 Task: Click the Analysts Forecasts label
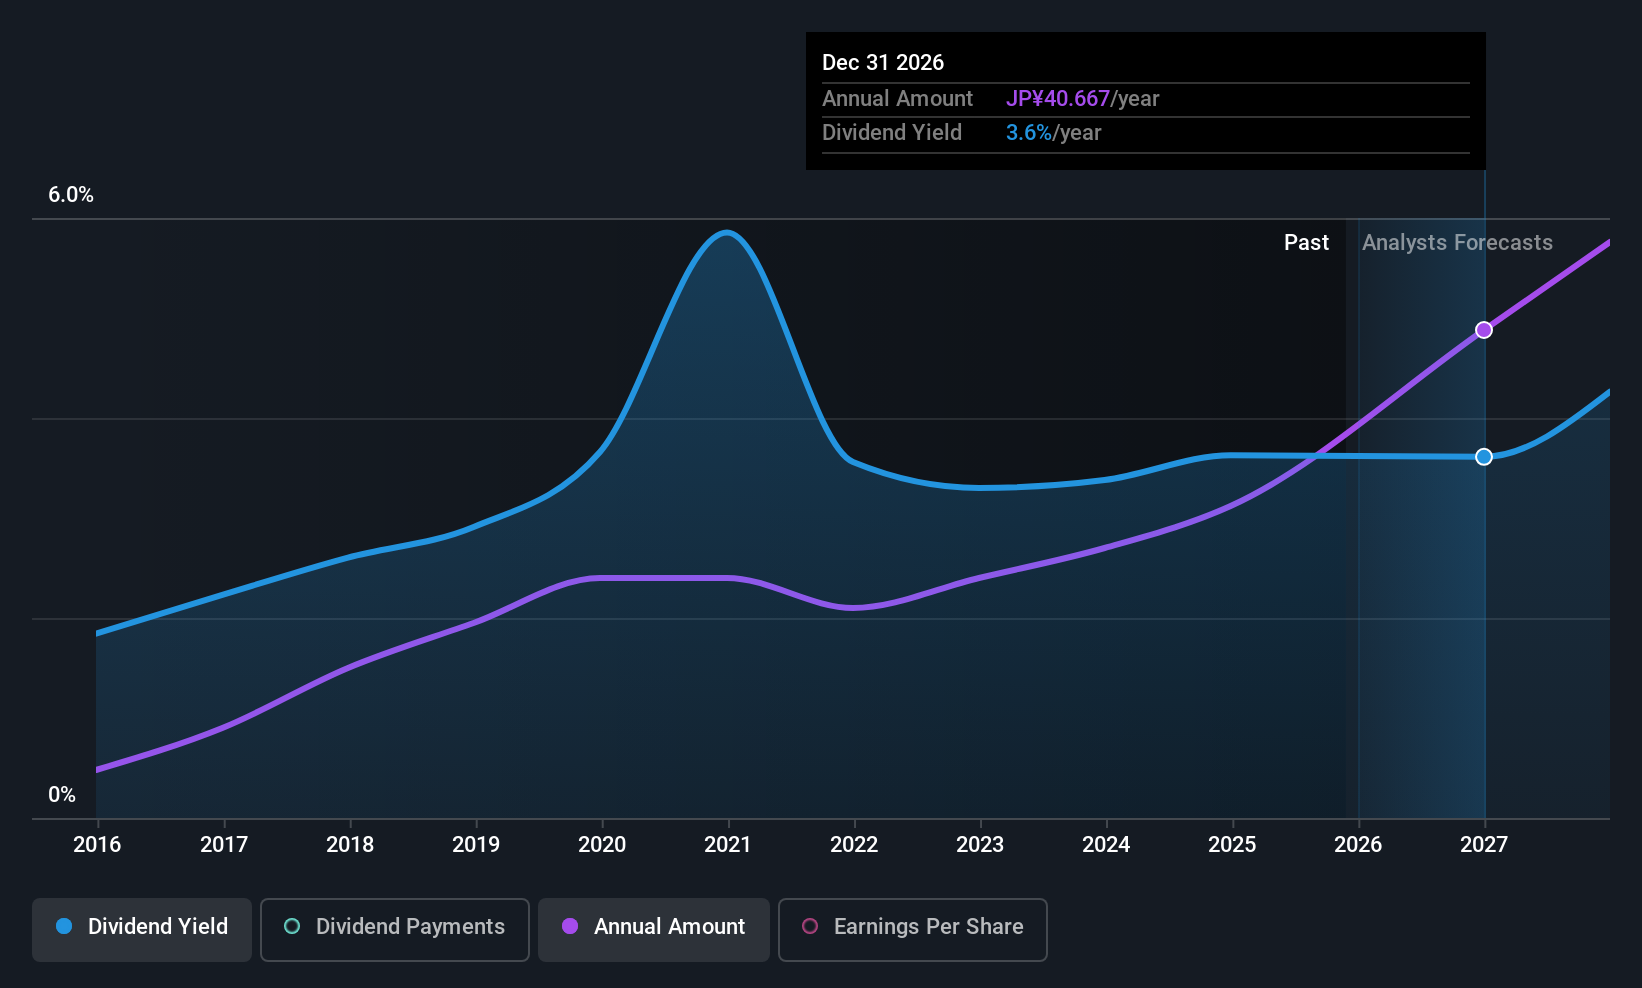pyautogui.click(x=1457, y=243)
